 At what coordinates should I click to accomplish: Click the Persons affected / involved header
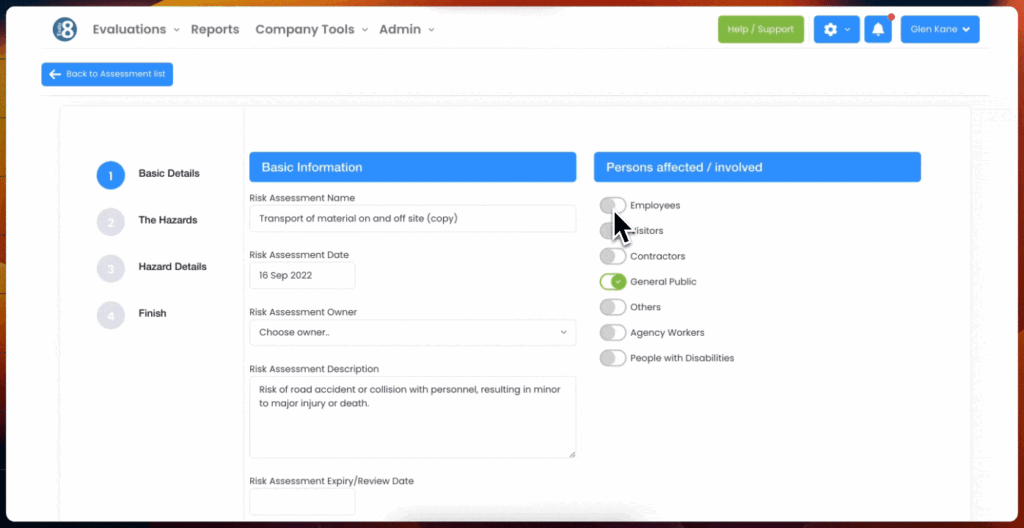point(758,167)
